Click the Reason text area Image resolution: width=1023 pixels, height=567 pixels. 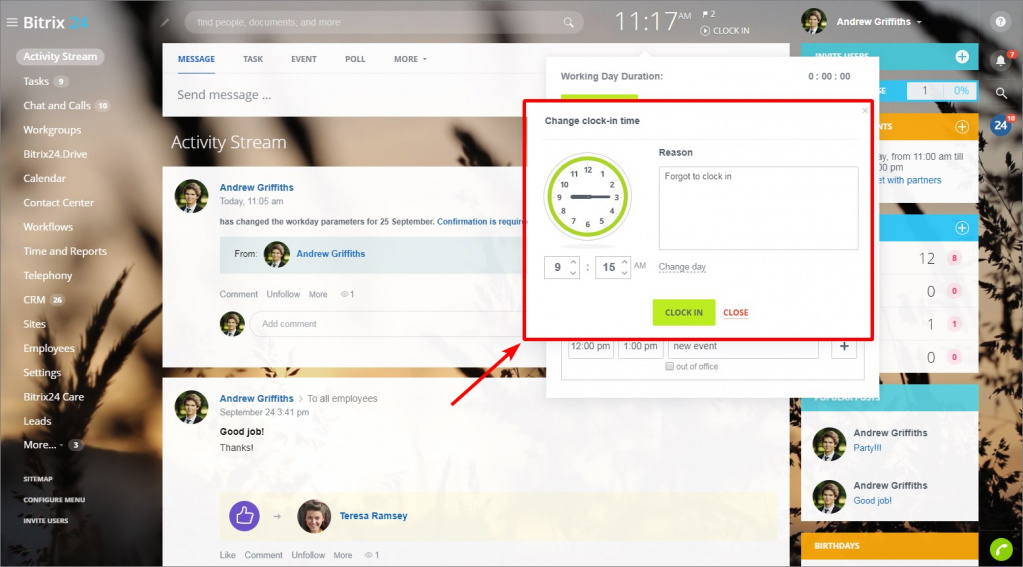(758, 208)
